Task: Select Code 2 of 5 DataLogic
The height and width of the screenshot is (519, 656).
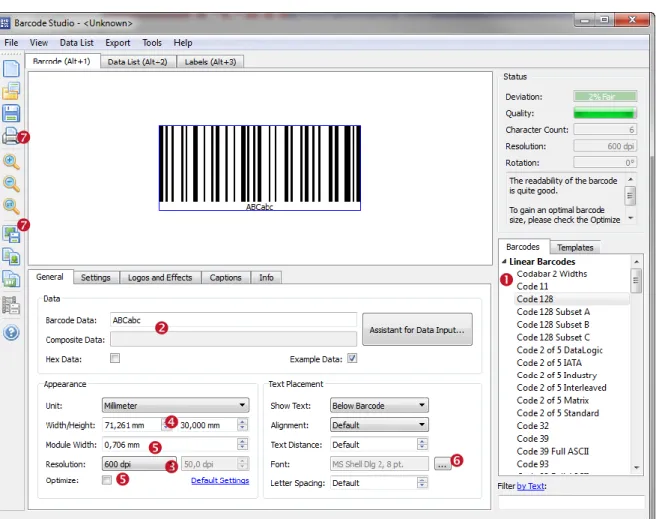Action: [x=559, y=350]
